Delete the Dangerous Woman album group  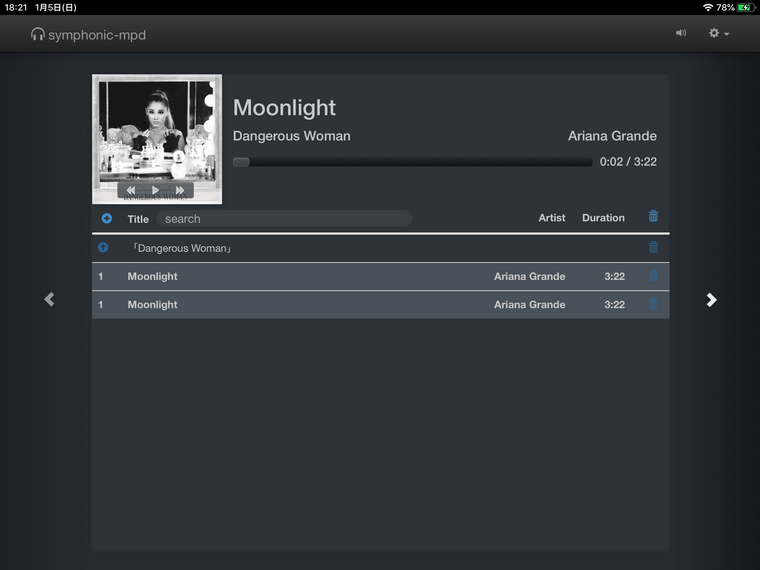tap(653, 247)
